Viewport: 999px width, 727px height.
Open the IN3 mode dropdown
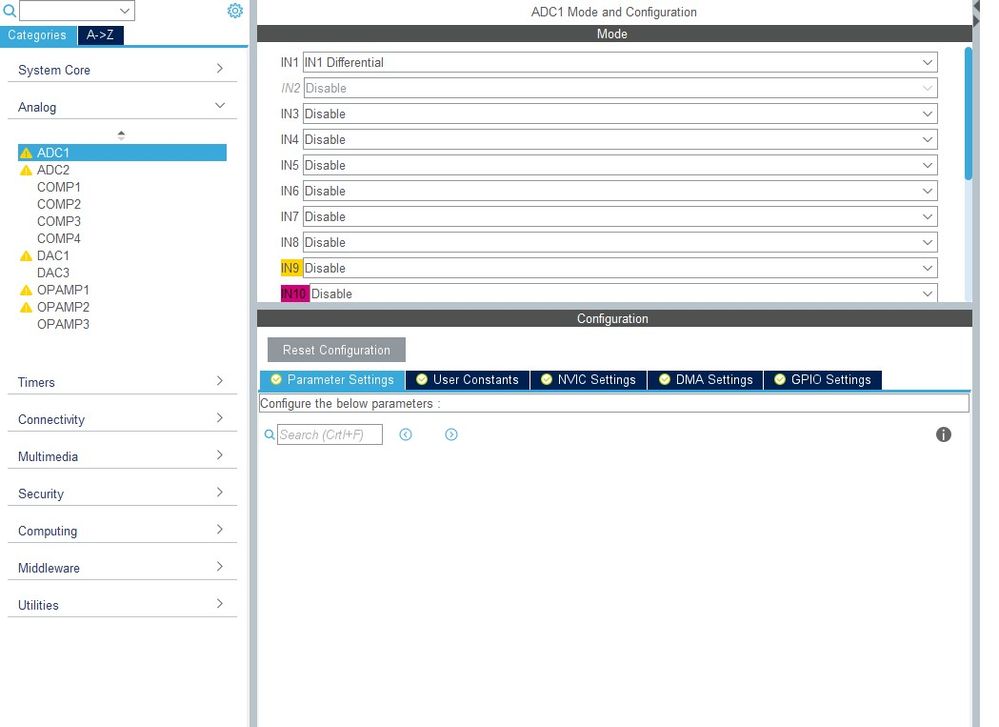click(x=620, y=114)
